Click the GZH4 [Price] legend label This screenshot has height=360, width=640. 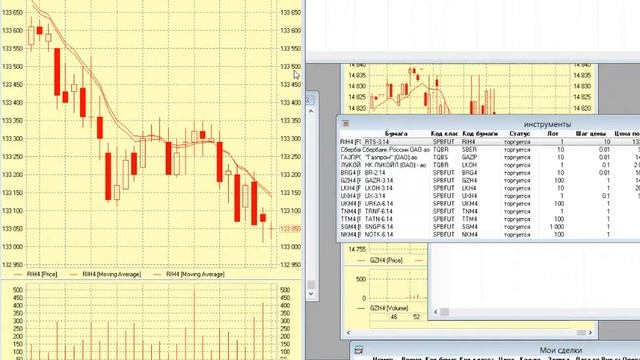(386, 260)
